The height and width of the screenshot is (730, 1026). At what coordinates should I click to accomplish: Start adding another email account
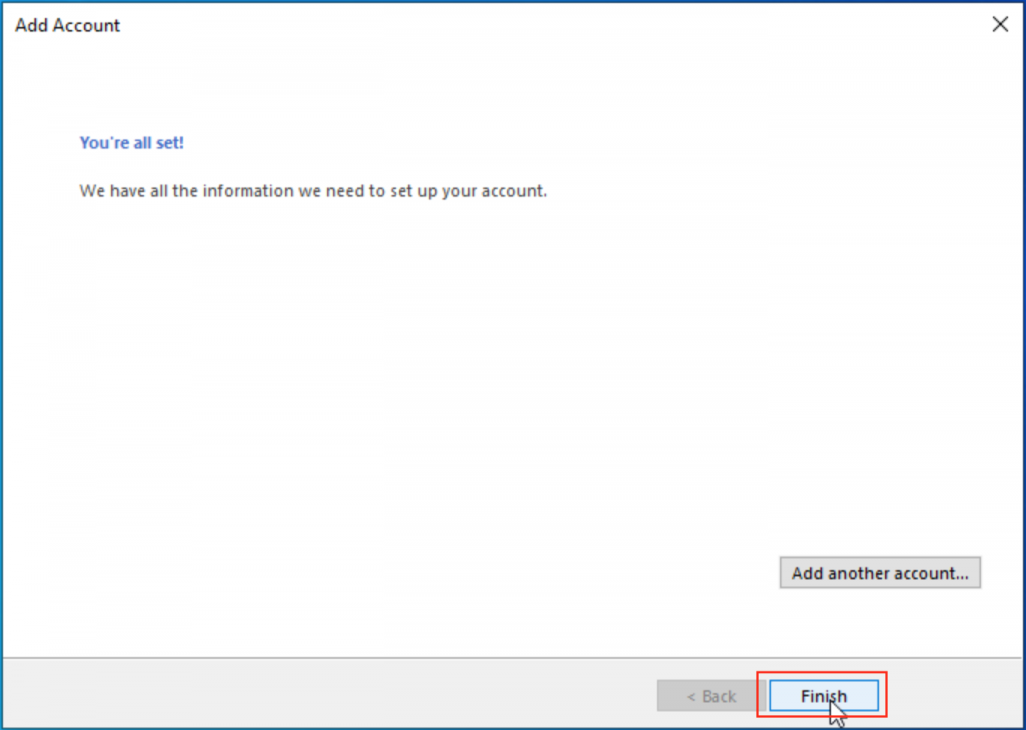click(x=879, y=573)
